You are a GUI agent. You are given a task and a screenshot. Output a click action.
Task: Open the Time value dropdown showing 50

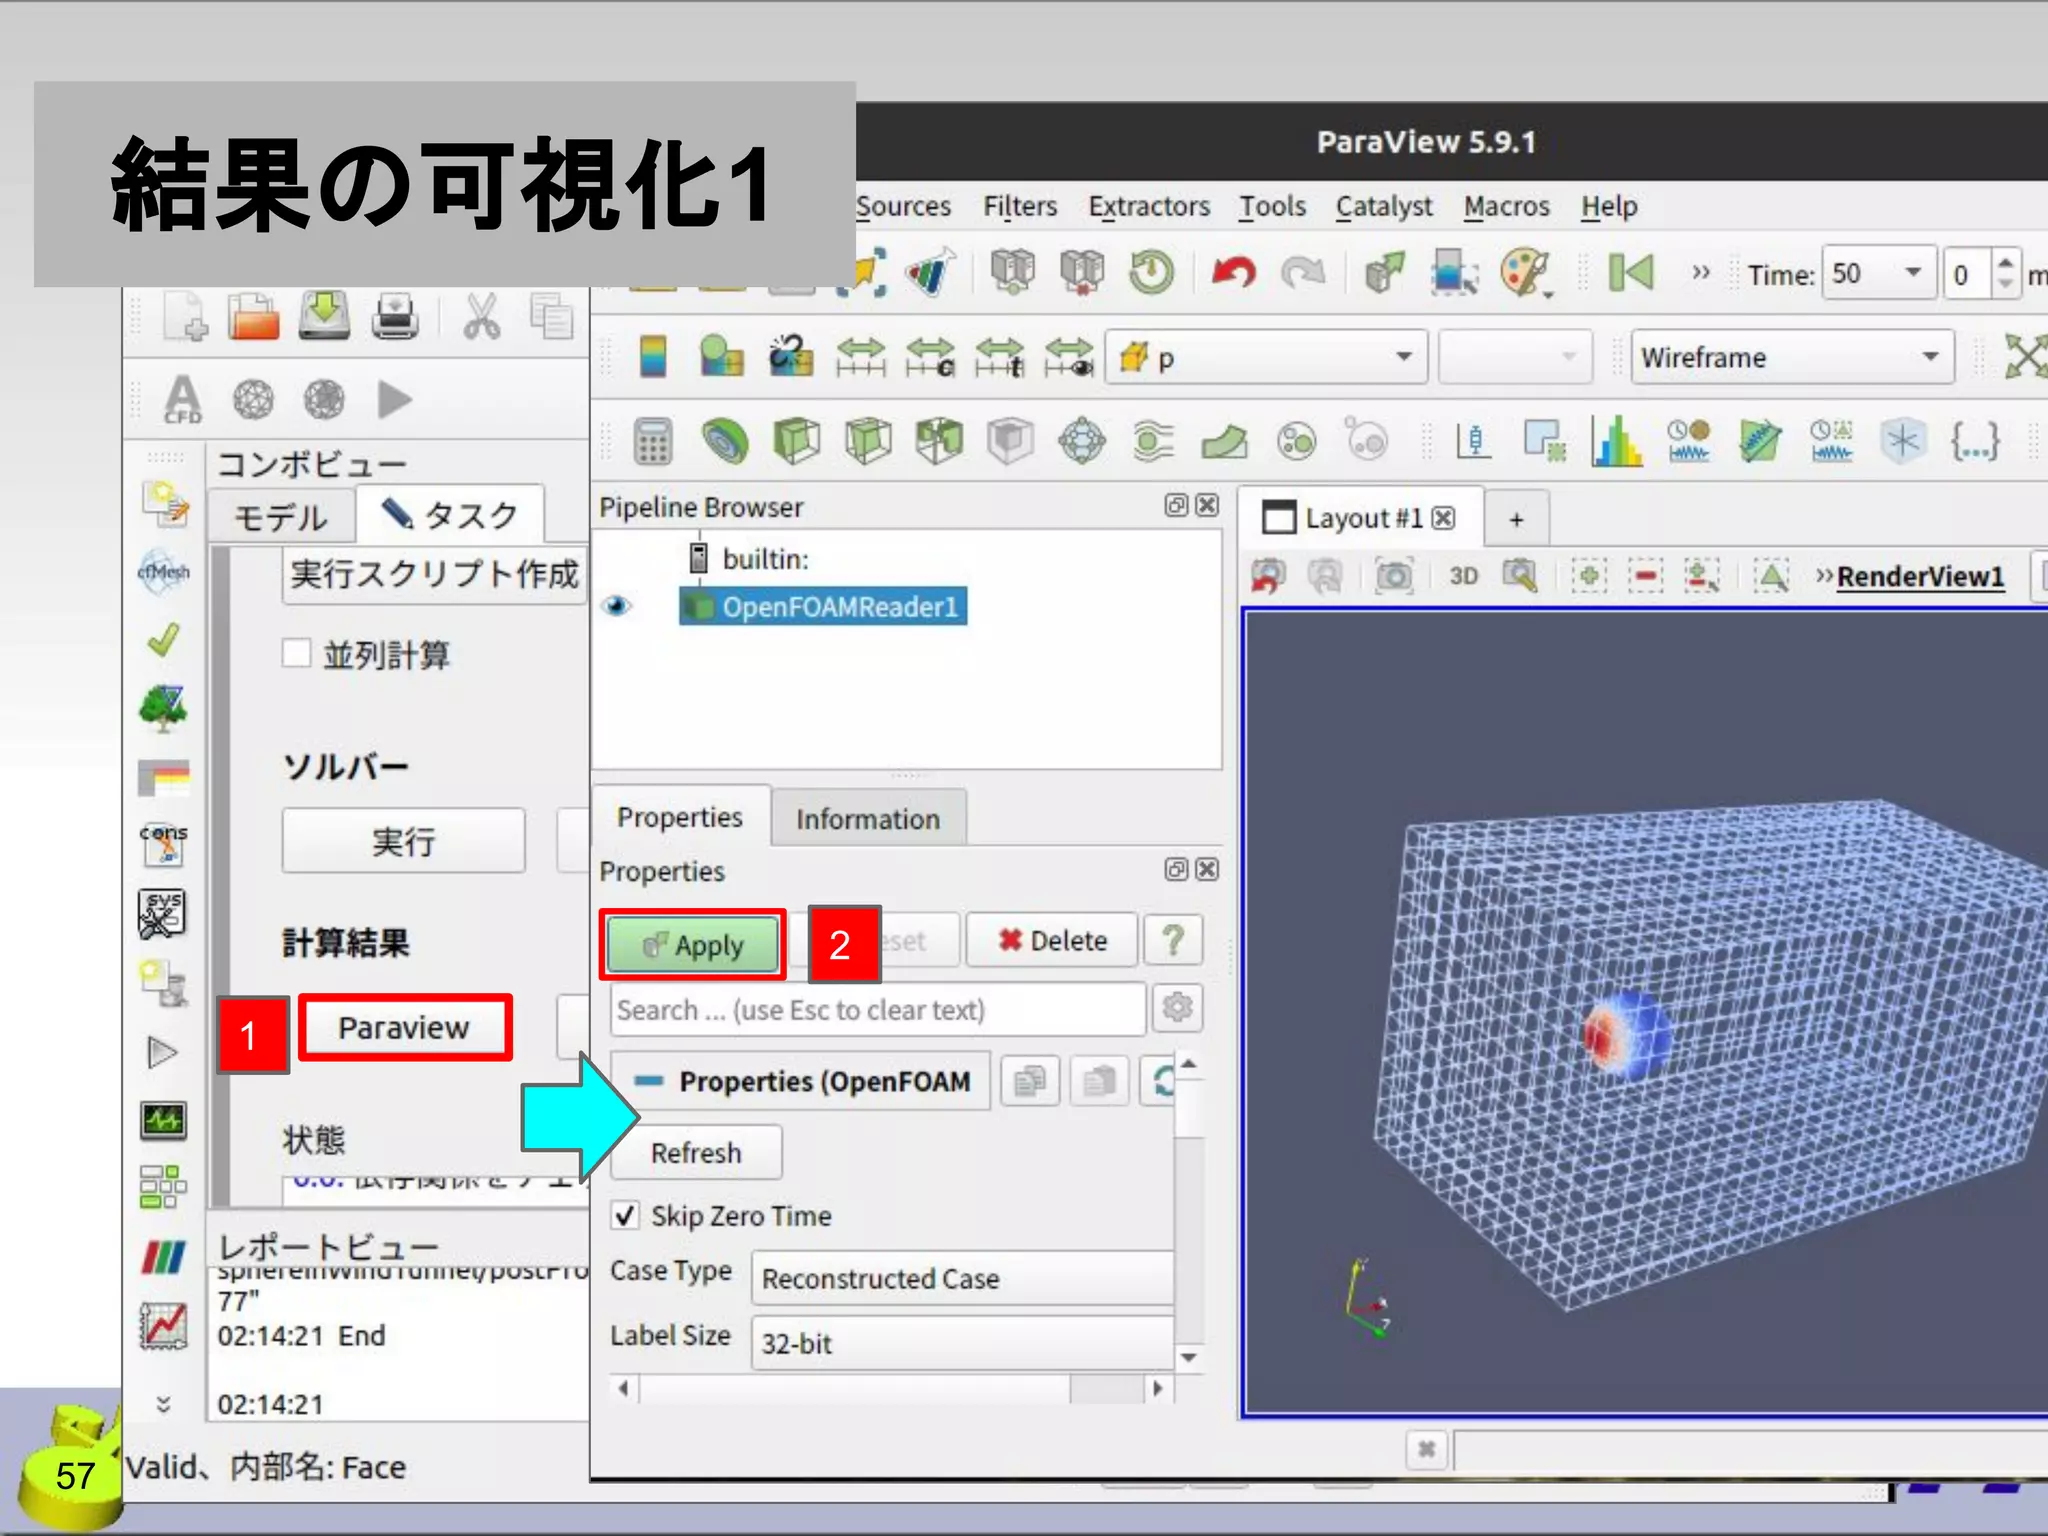click(1877, 273)
